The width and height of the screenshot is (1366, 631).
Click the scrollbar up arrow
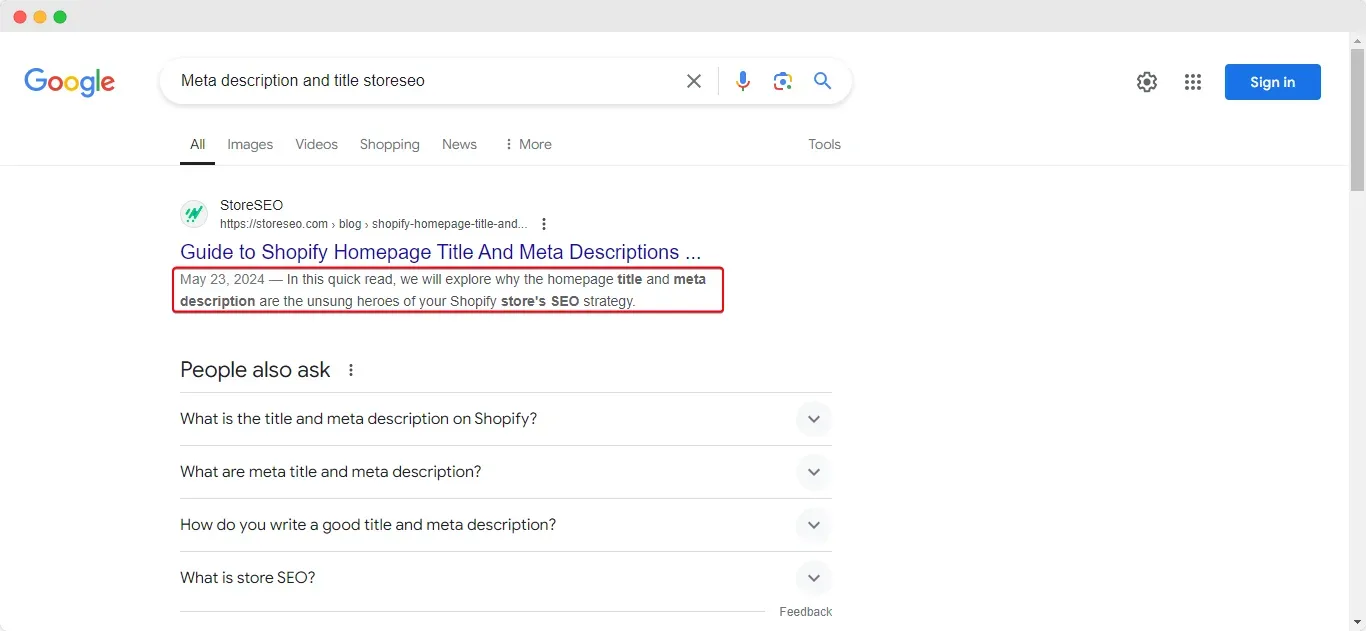click(x=1357, y=39)
